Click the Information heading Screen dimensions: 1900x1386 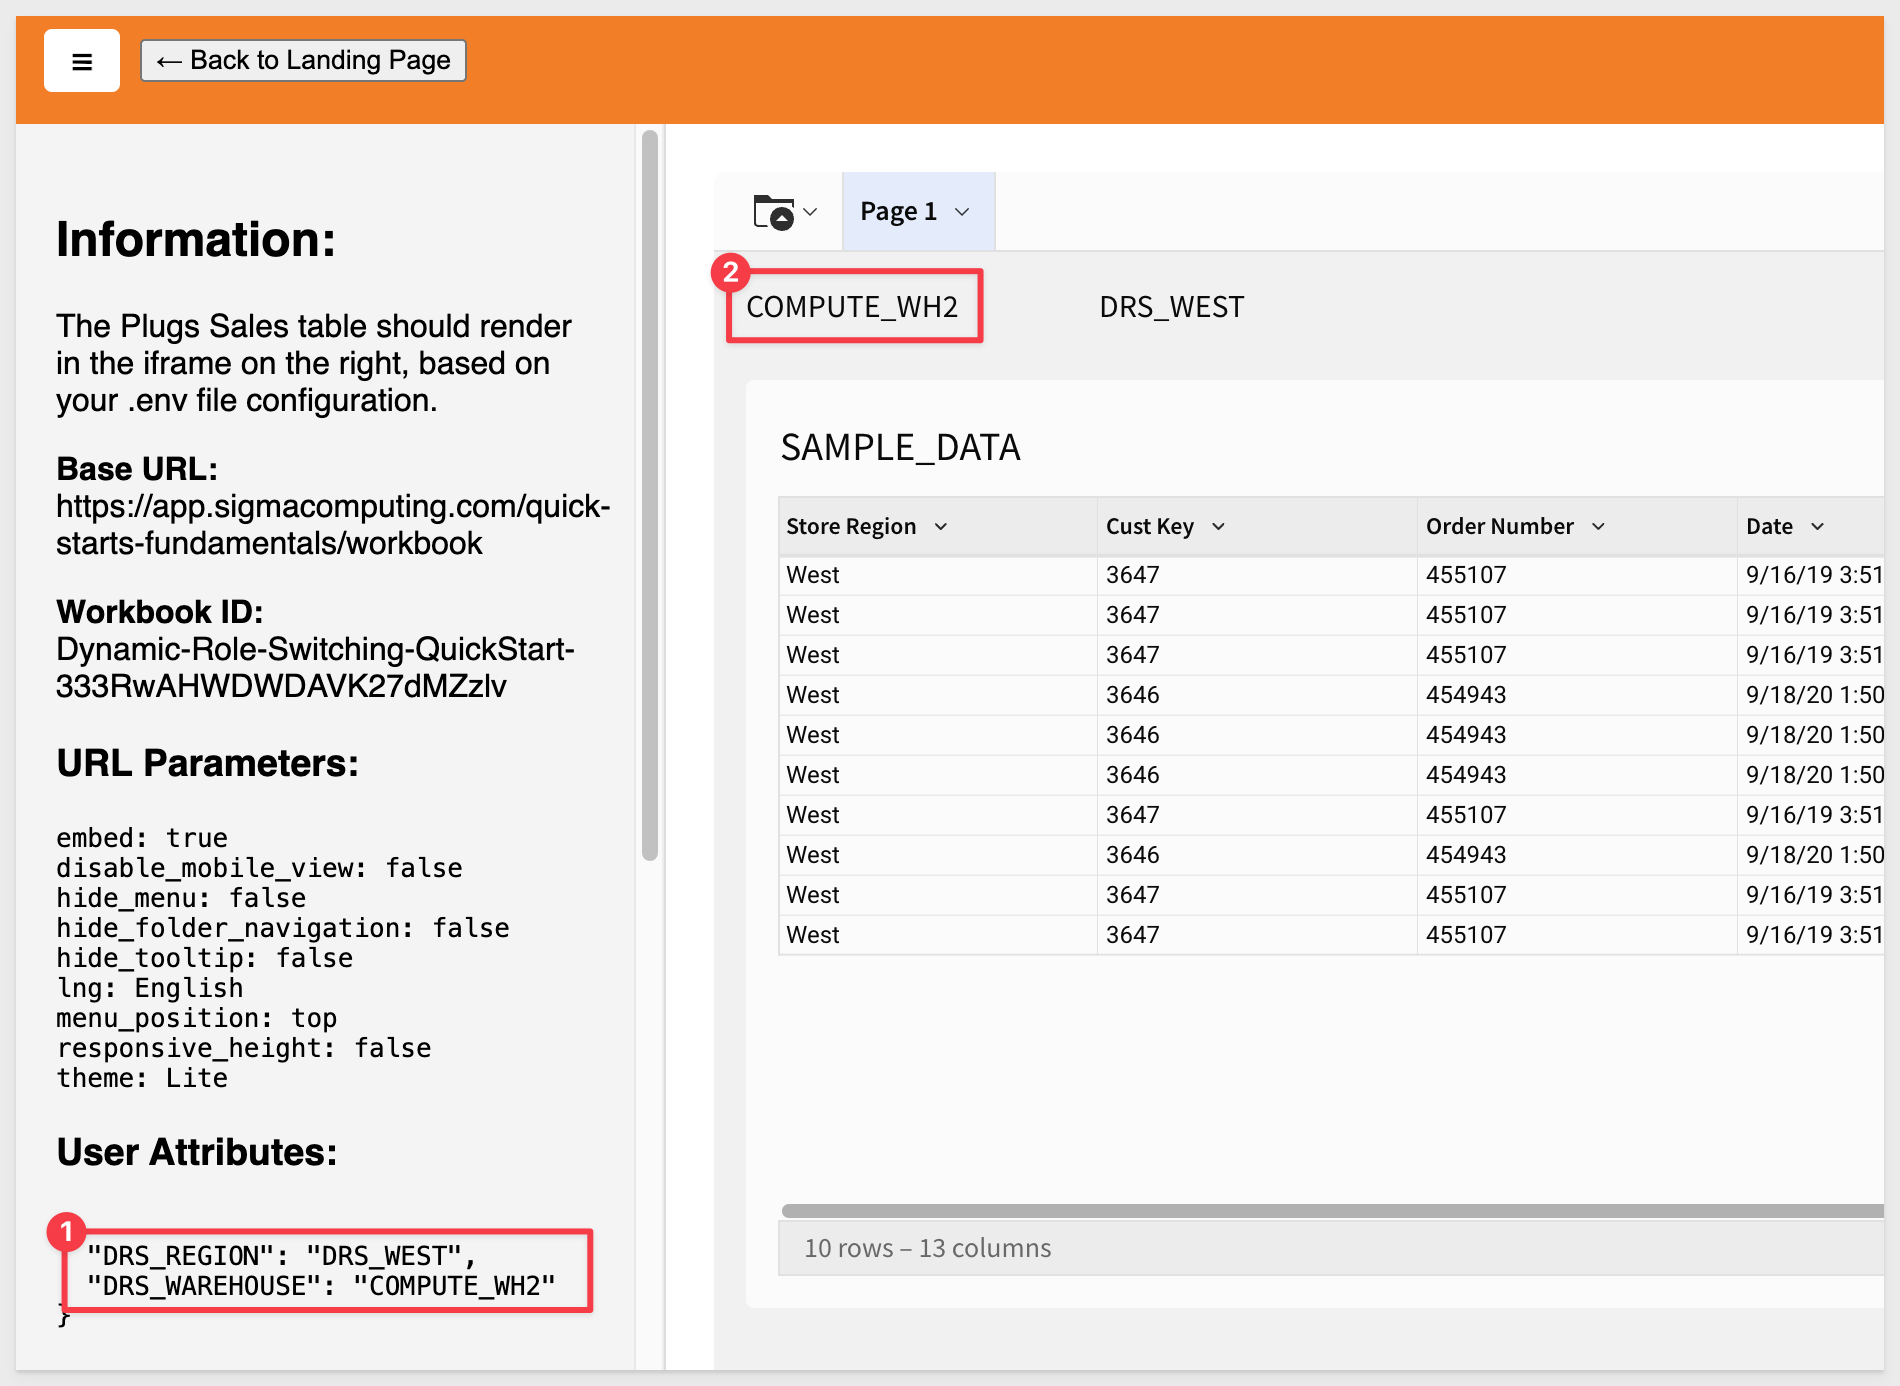click(x=196, y=240)
